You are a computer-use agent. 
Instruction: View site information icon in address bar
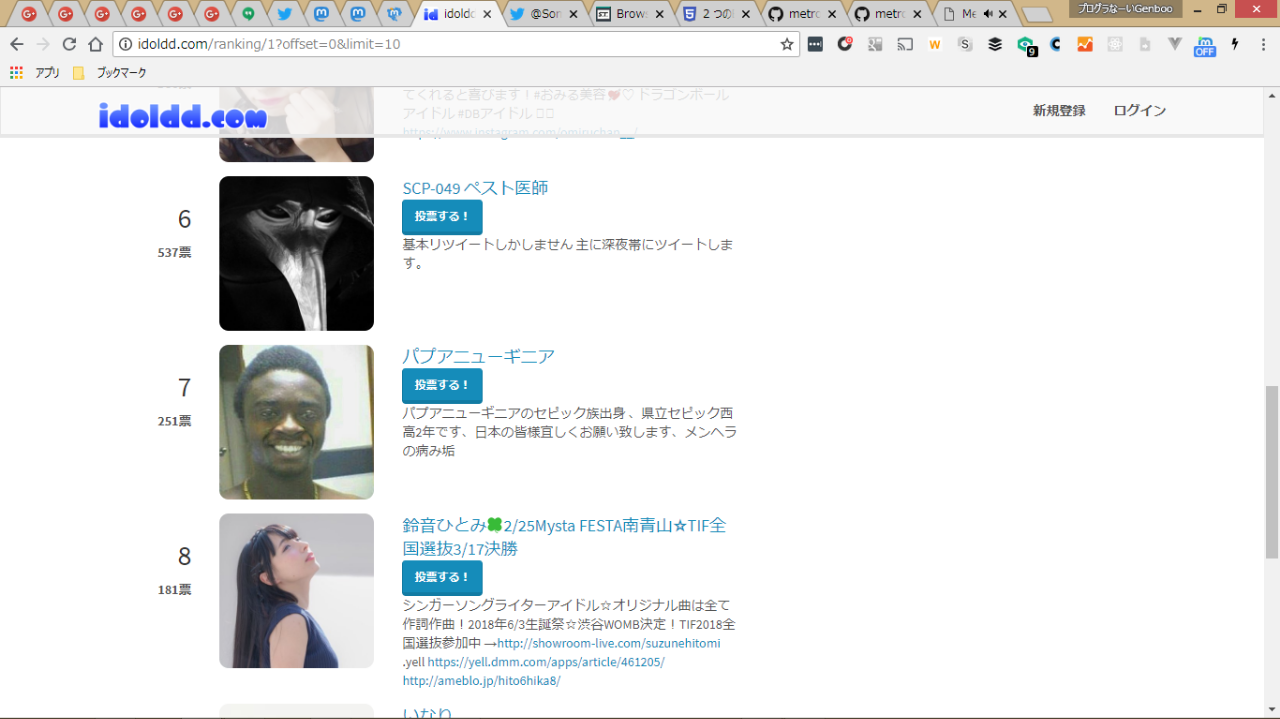click(126, 44)
